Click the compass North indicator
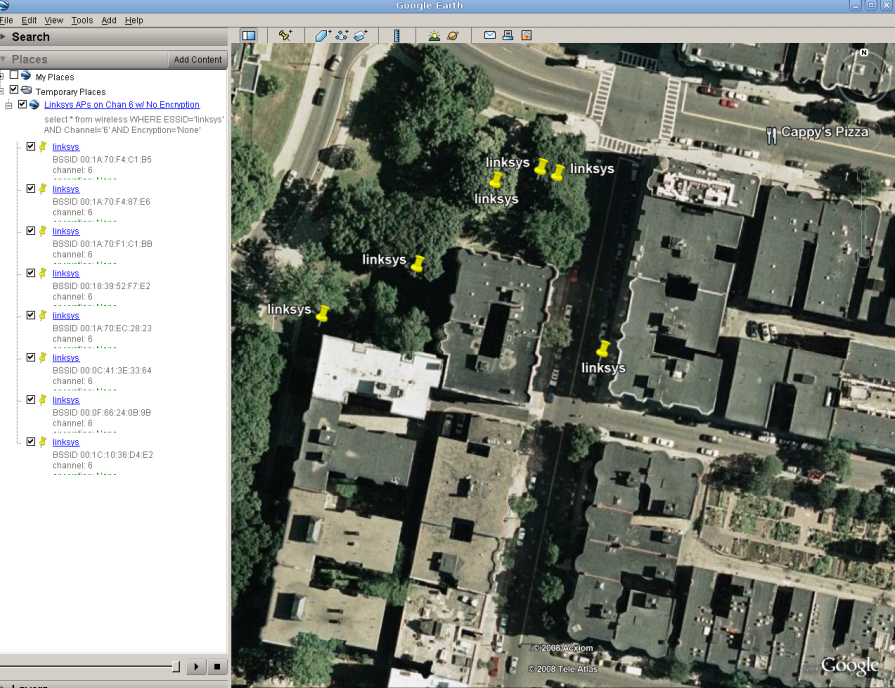The width and height of the screenshot is (895, 688). 864,53
